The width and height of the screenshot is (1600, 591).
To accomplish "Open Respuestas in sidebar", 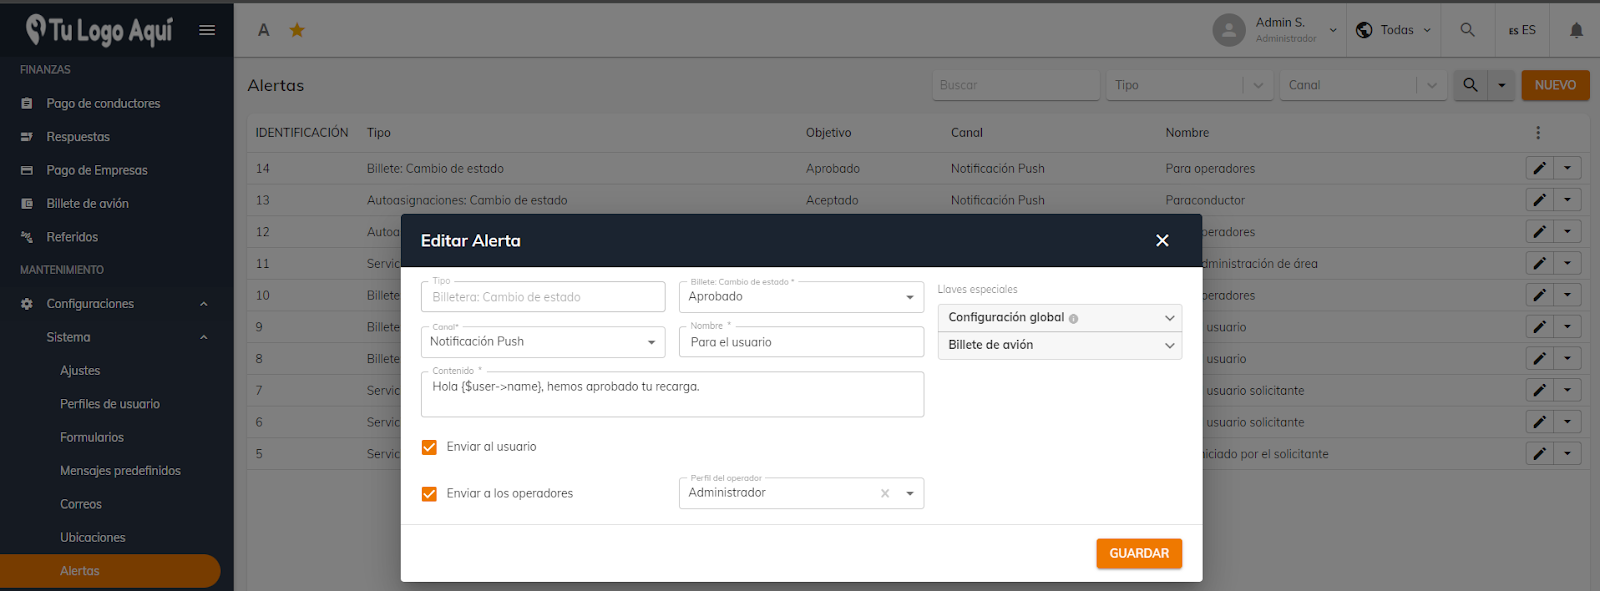I will pyautogui.click(x=78, y=137).
